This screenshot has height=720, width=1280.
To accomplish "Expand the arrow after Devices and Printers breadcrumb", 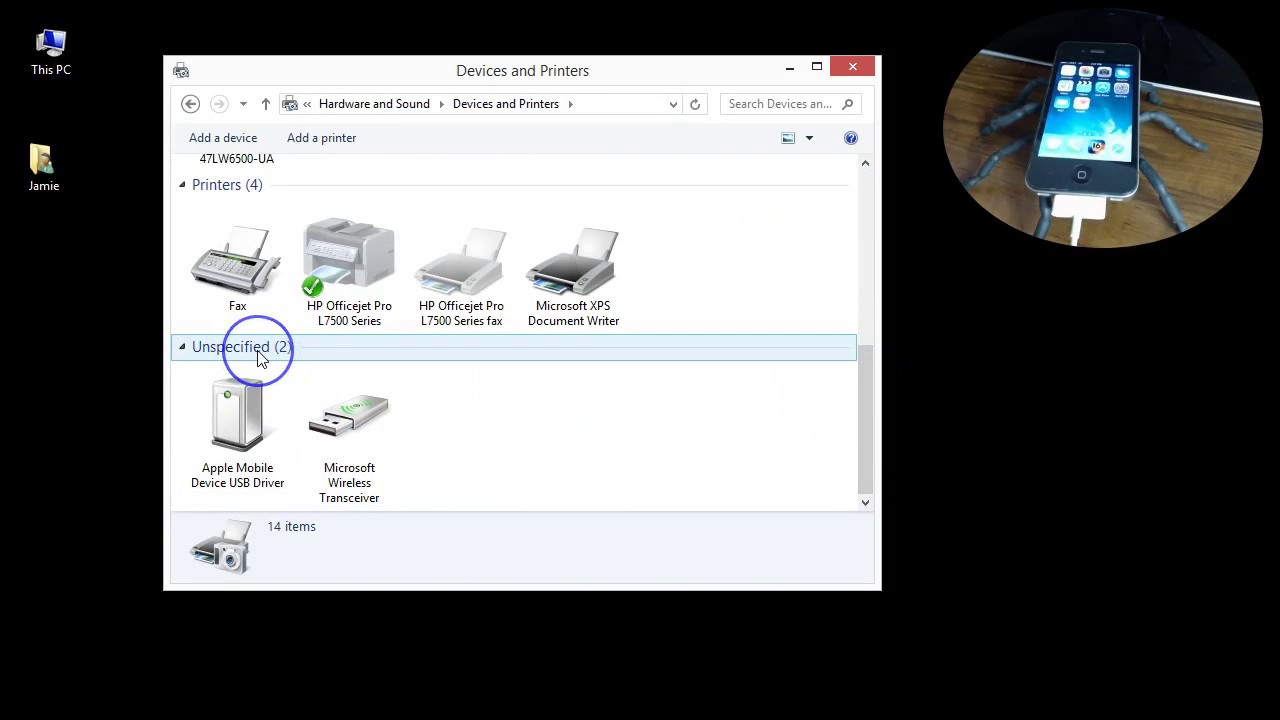I will (x=570, y=104).
